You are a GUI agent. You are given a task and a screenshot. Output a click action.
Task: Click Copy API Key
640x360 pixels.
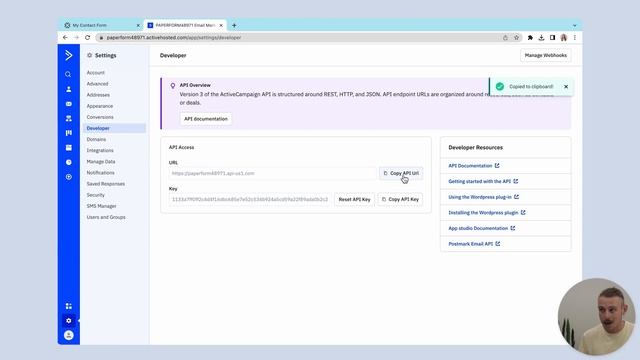400,199
